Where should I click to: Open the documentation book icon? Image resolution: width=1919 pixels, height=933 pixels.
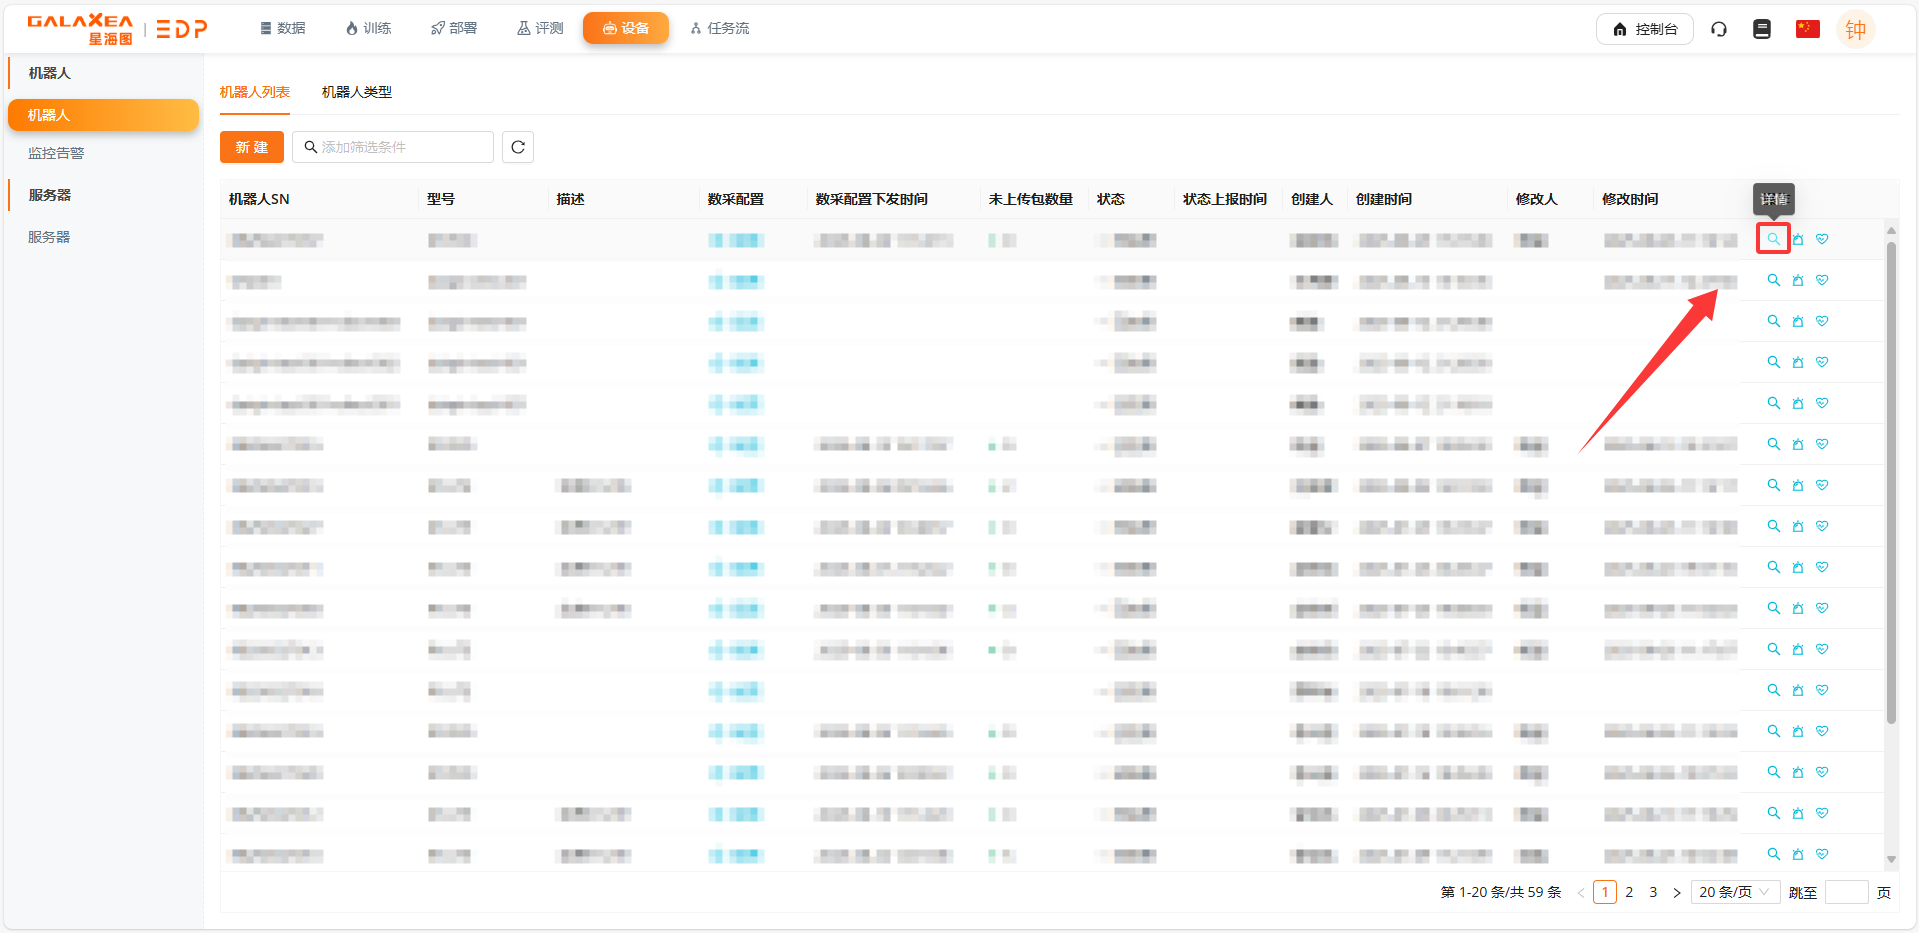[x=1762, y=29]
